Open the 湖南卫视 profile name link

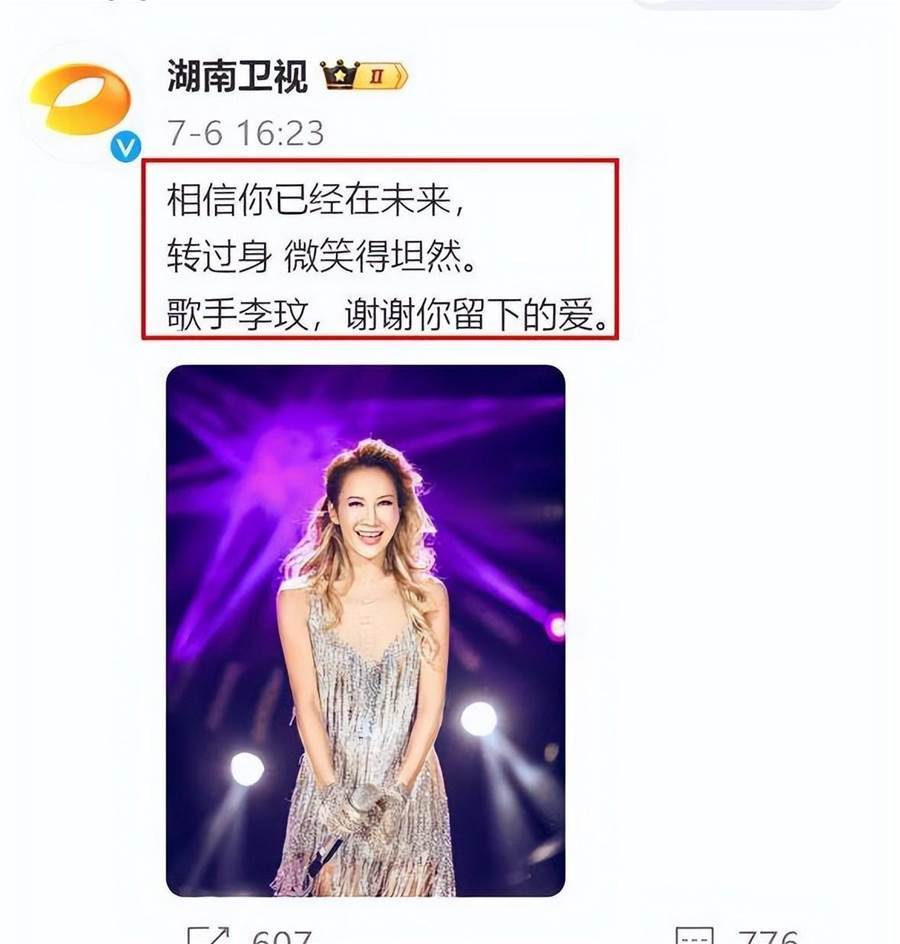pos(237,76)
